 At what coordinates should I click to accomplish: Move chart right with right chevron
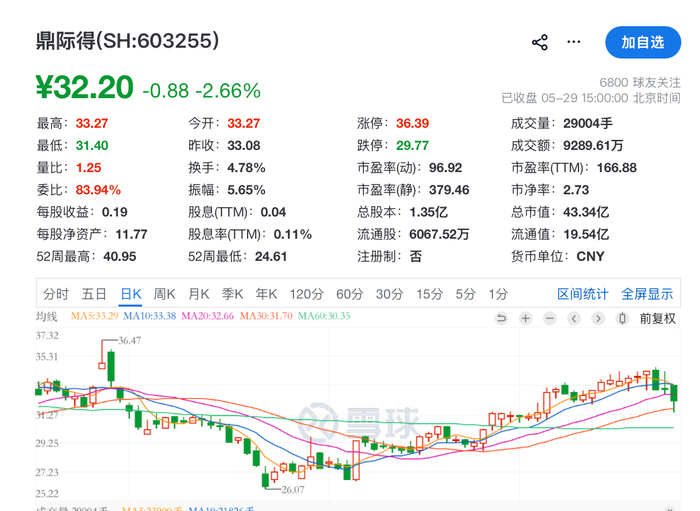(598, 319)
